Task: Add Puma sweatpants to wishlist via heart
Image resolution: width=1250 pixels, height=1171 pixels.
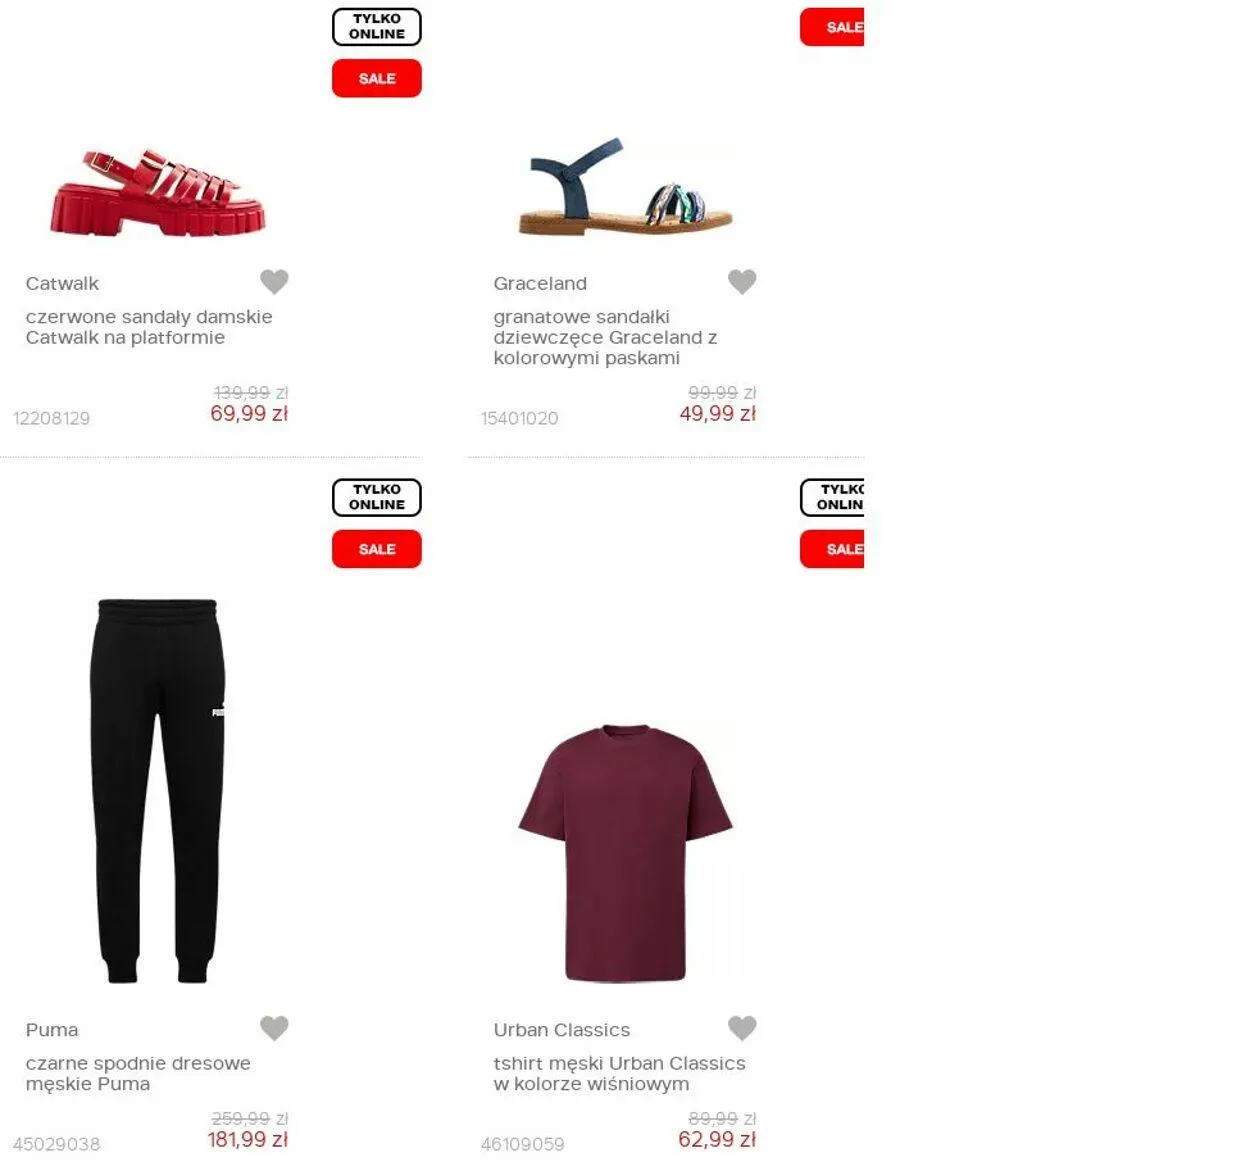Action: pyautogui.click(x=274, y=1028)
